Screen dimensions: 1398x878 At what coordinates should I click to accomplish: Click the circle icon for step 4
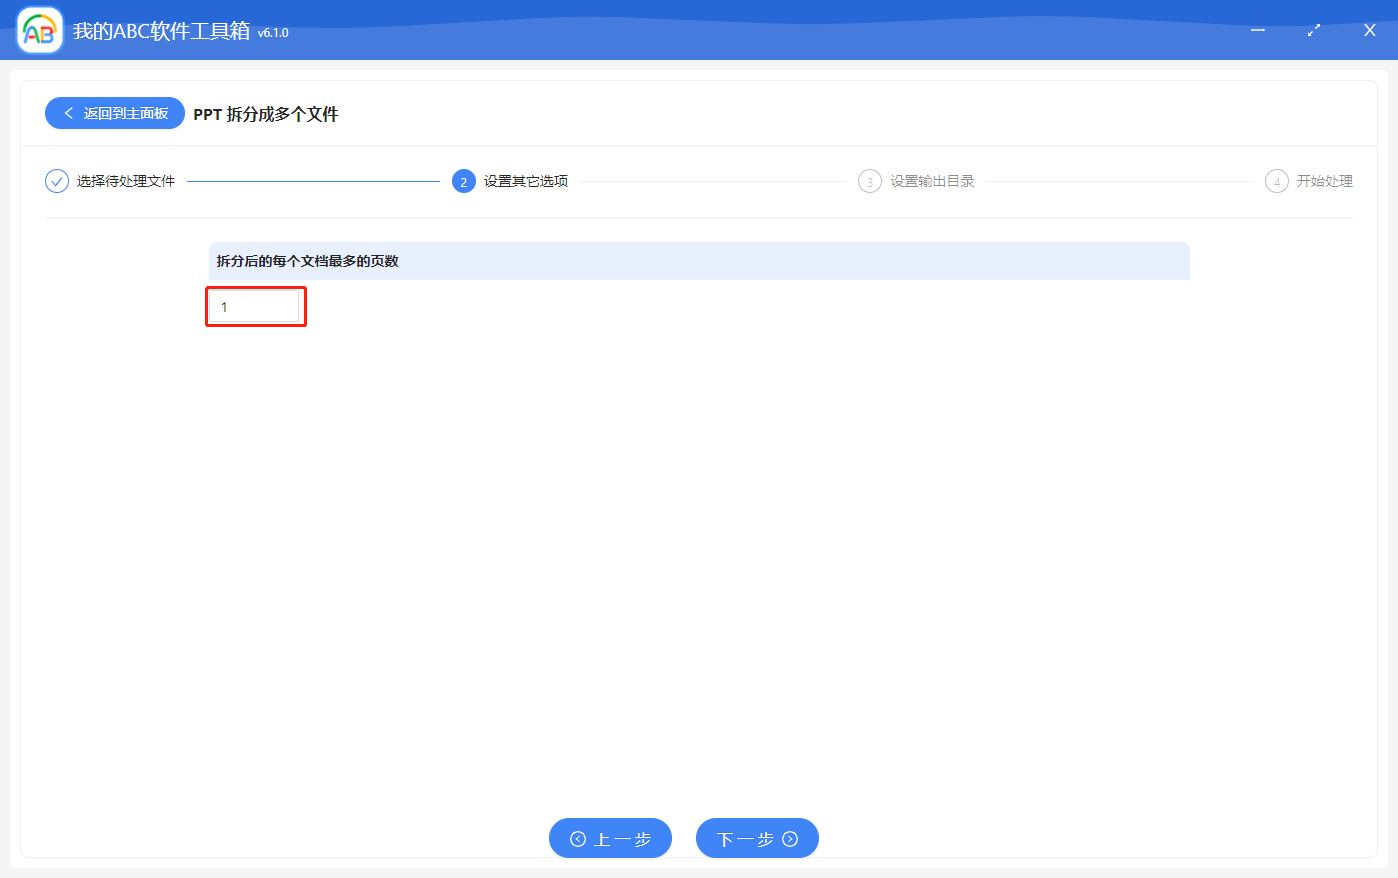1277,181
